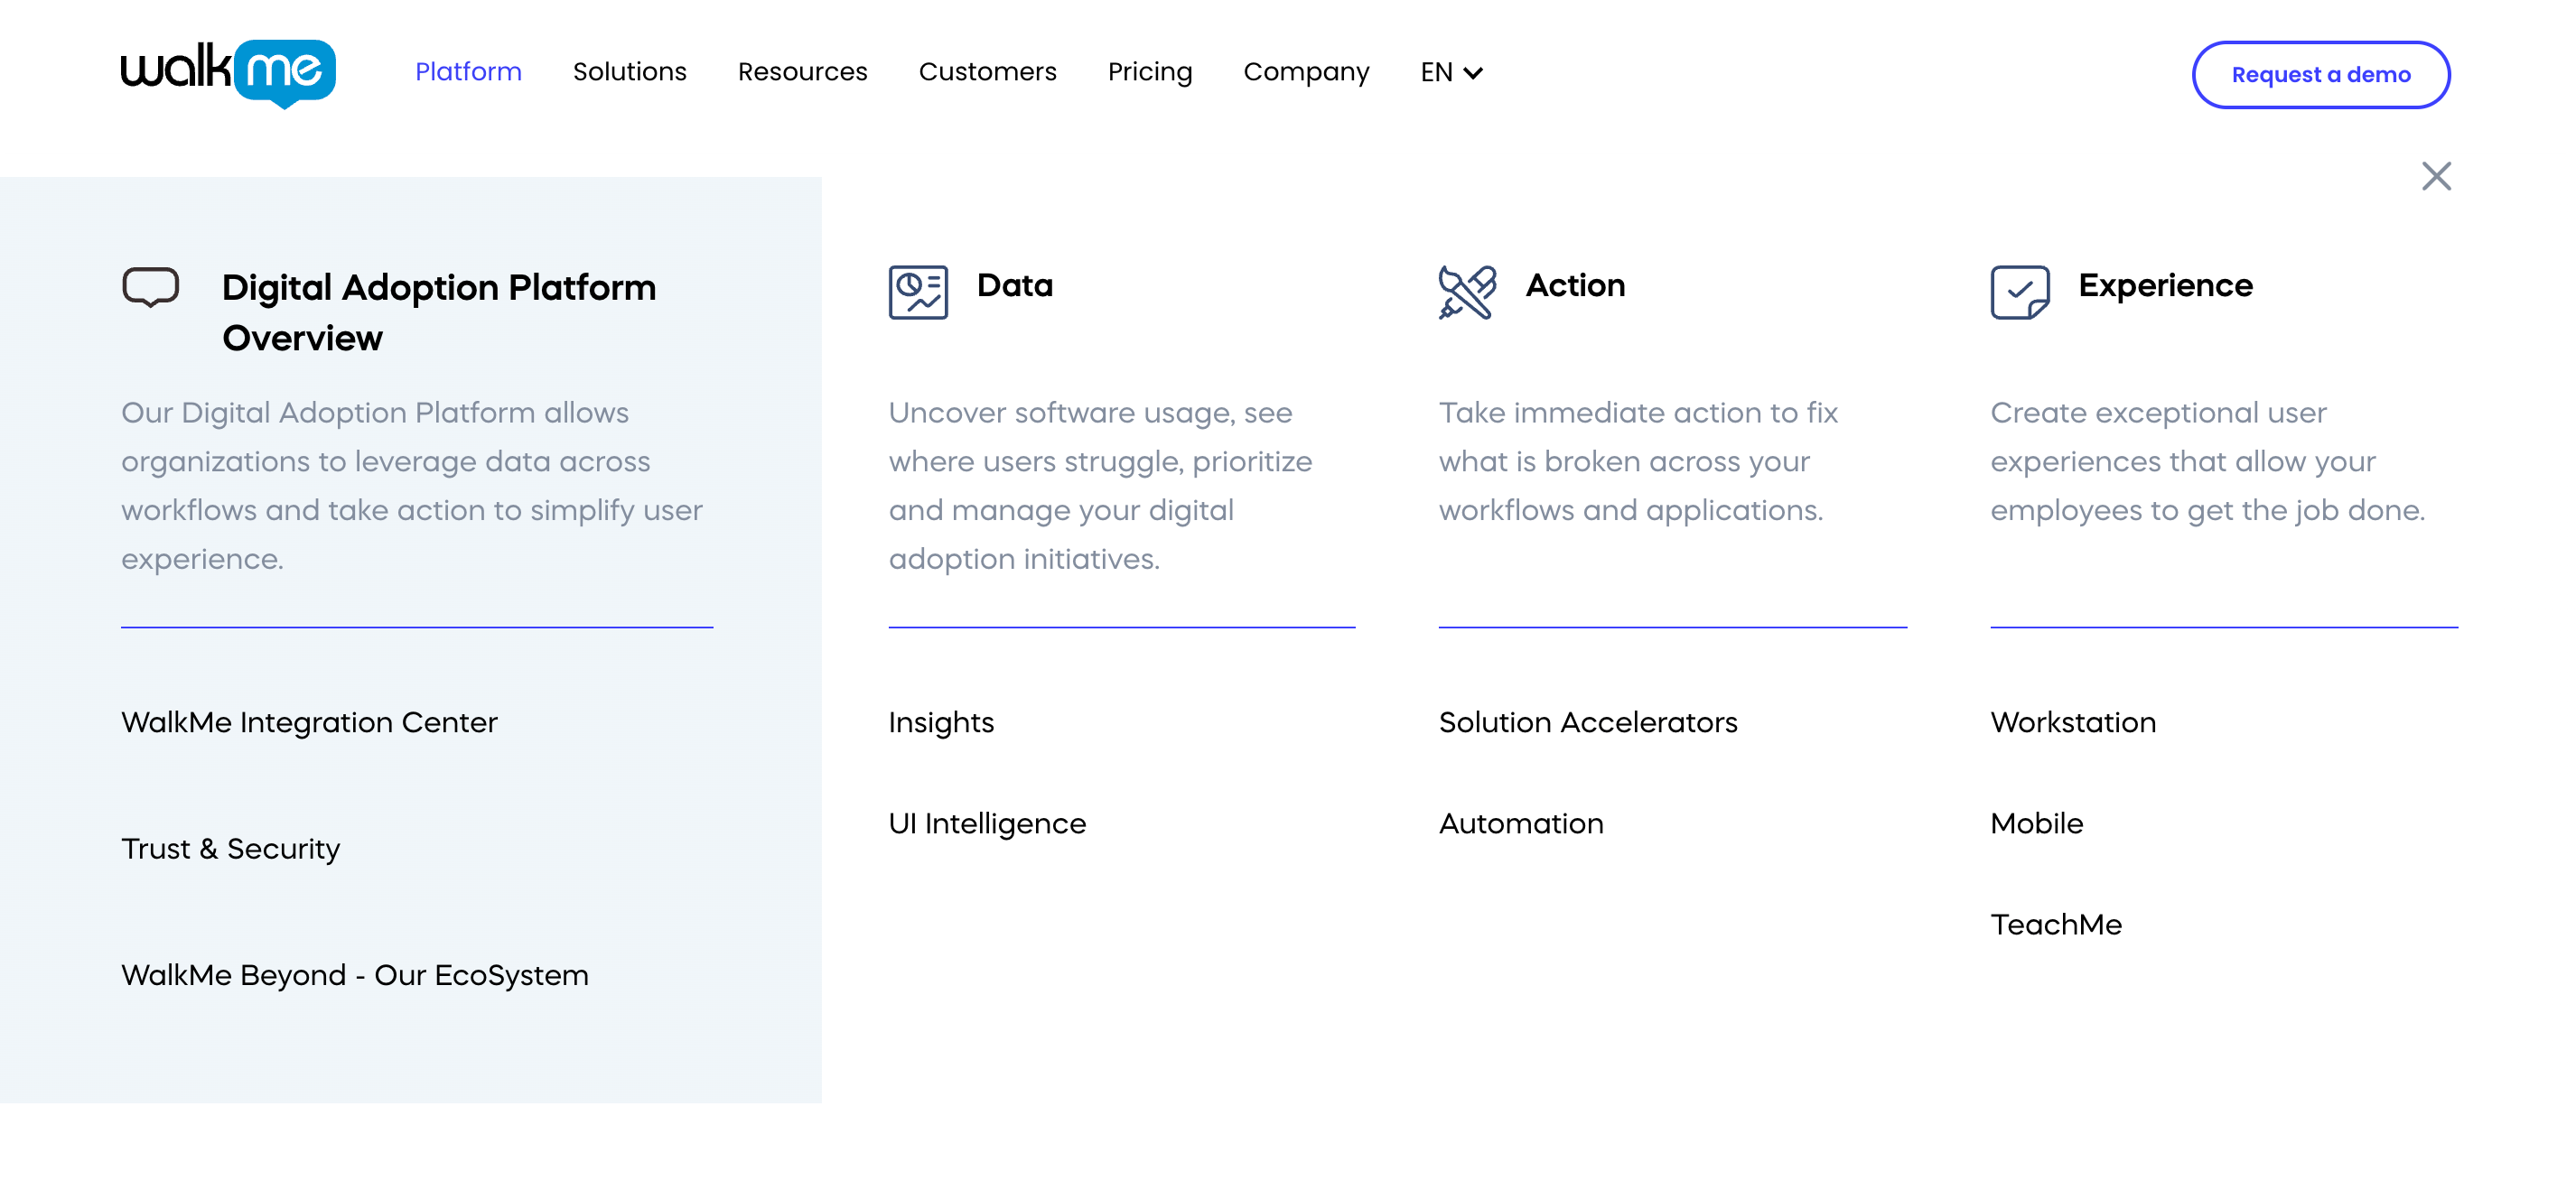Expand the Solutions top navigation item
Screen dimensions: 2576x1190
coord(630,72)
